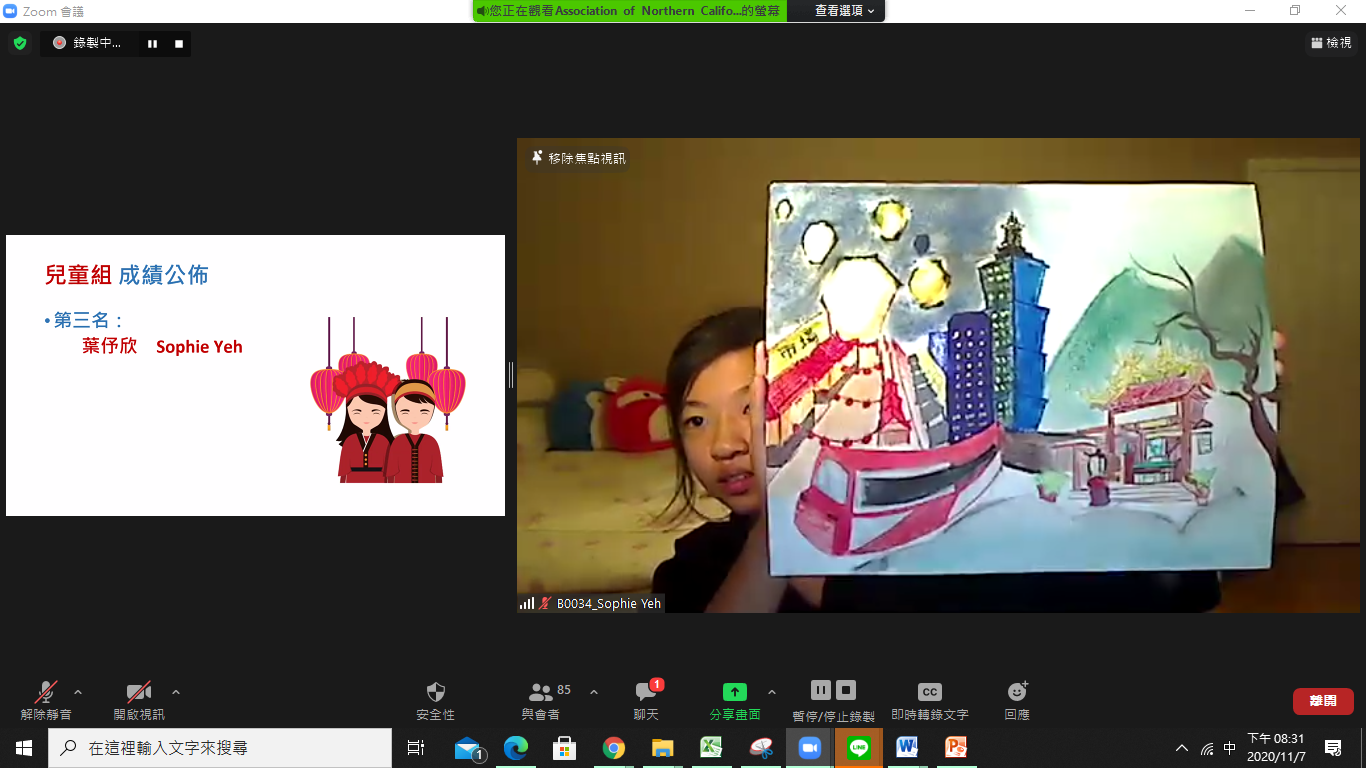Stop recording from the top-left indicator
The height and width of the screenshot is (768, 1366).
point(179,44)
